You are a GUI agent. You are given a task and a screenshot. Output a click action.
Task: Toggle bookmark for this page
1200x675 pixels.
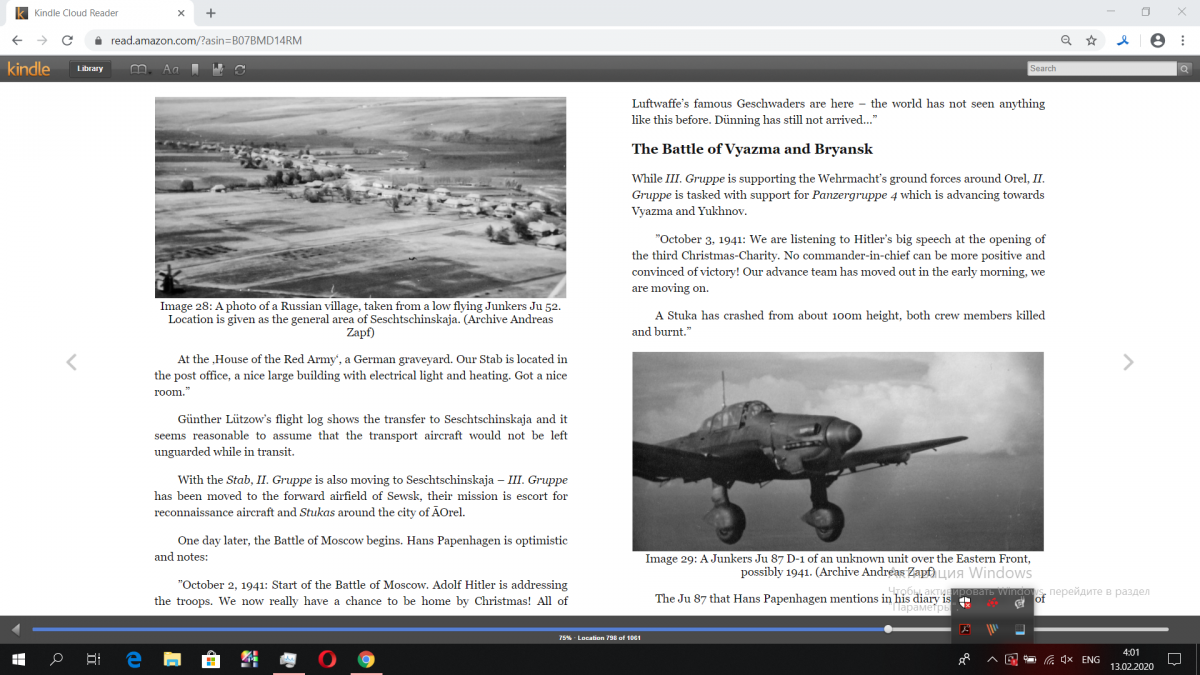[x=195, y=69]
